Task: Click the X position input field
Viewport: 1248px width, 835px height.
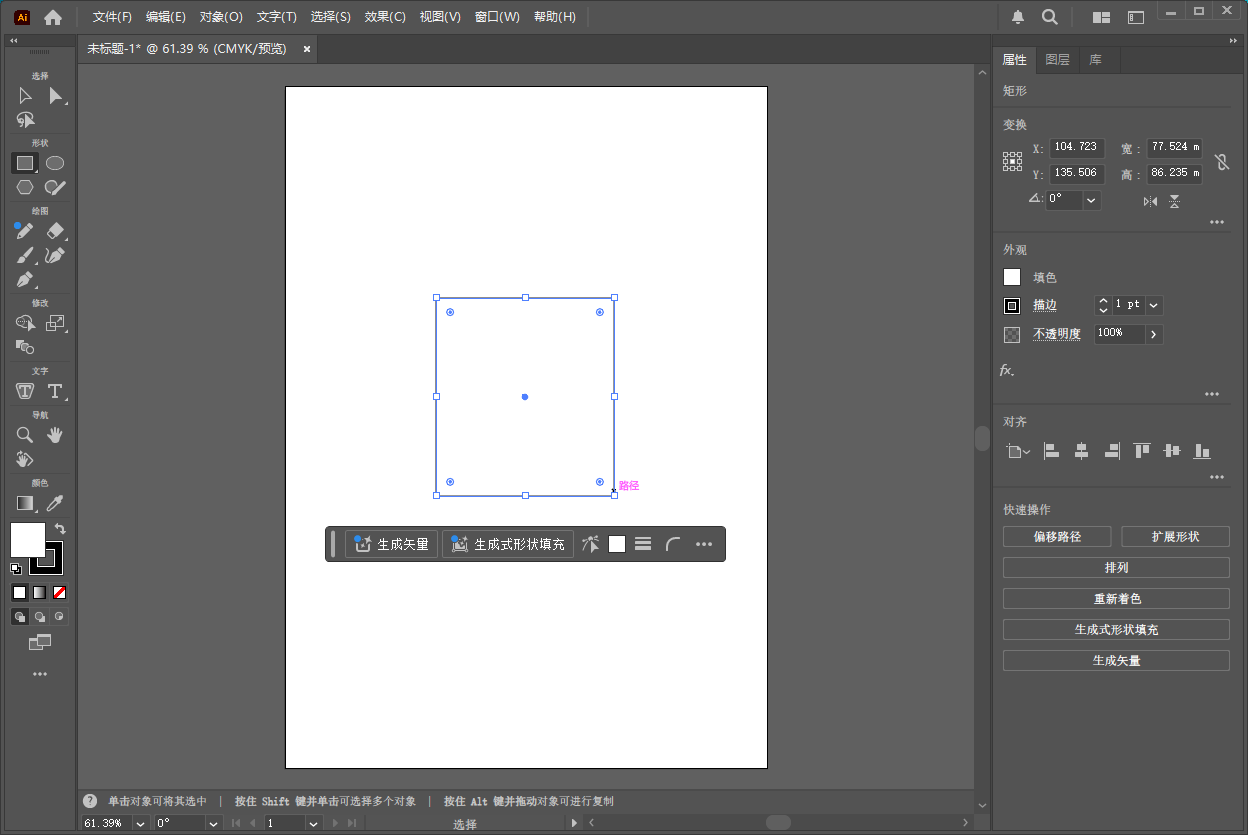Action: pos(1077,147)
